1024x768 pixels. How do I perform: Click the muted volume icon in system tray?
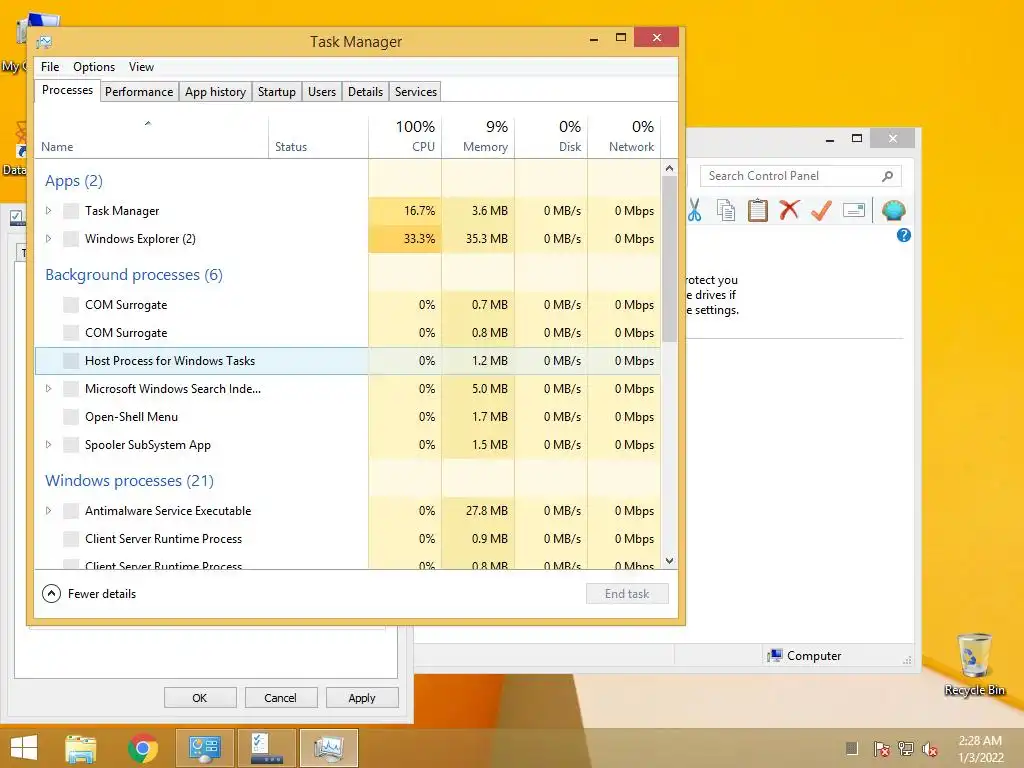coord(929,748)
